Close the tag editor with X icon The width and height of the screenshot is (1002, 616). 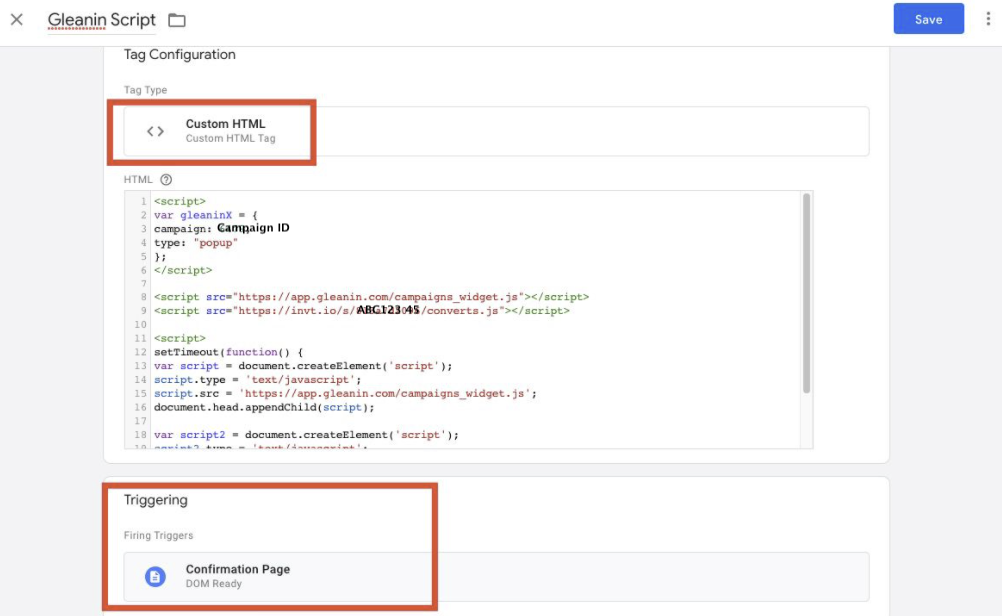point(17,20)
